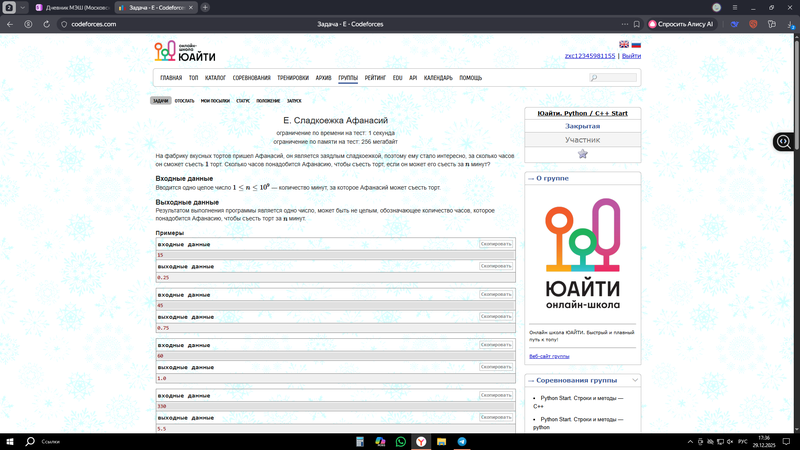Switch site language via the British flag
The image size is (800, 450).
pos(624,45)
